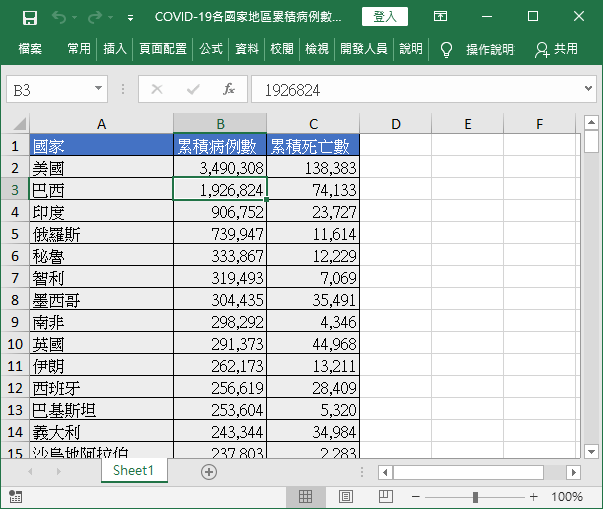Redo the last undone action
Image resolution: width=603 pixels, height=509 pixels.
[x=95, y=17]
